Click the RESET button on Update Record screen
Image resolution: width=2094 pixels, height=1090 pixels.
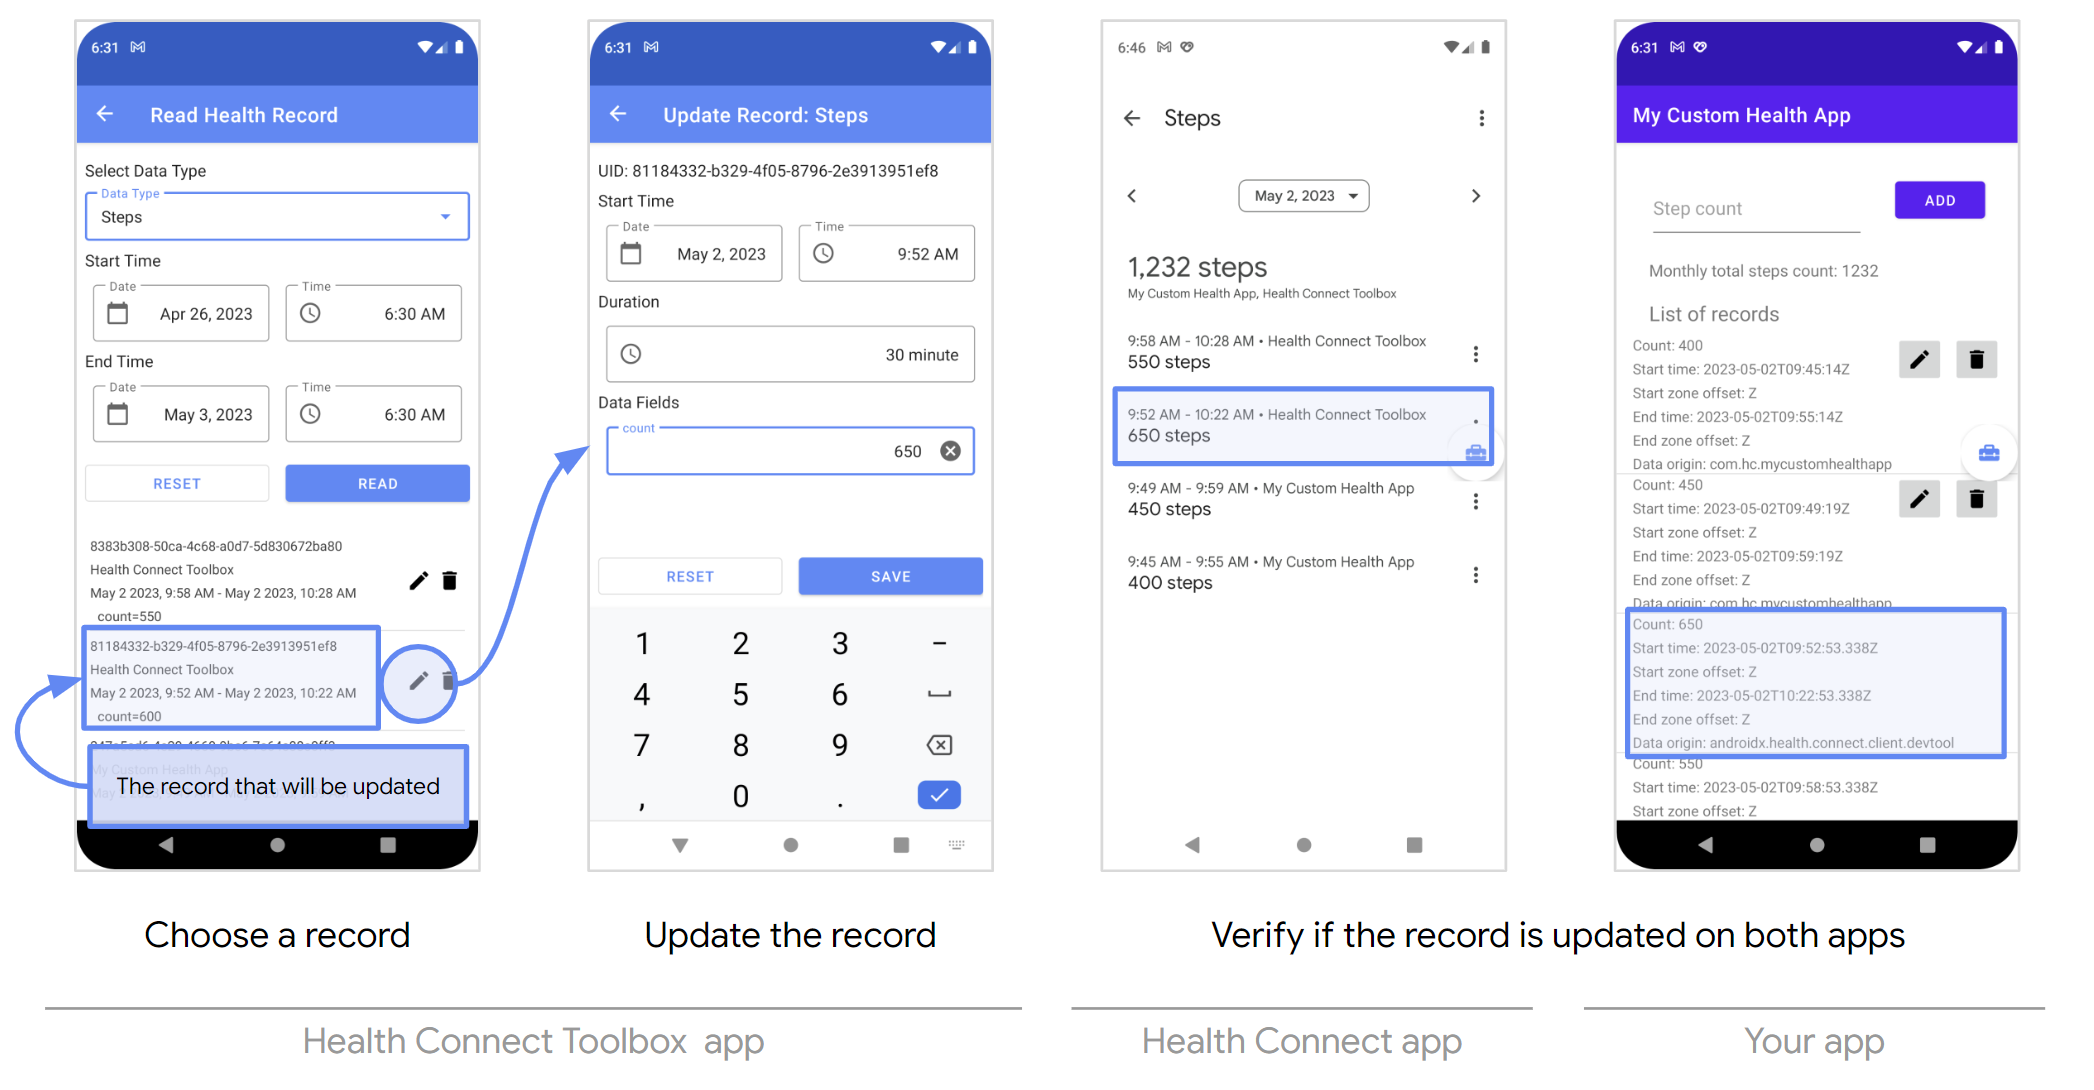[690, 576]
